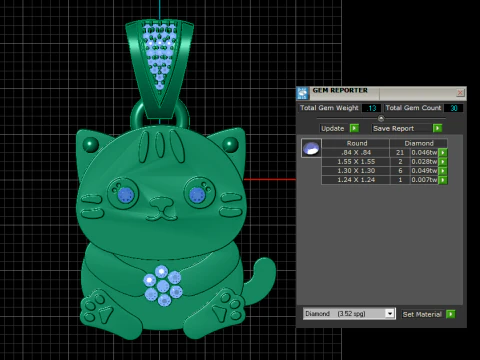Click the Save Report button label
Screen dimensions: 480x360
(x=393, y=128)
